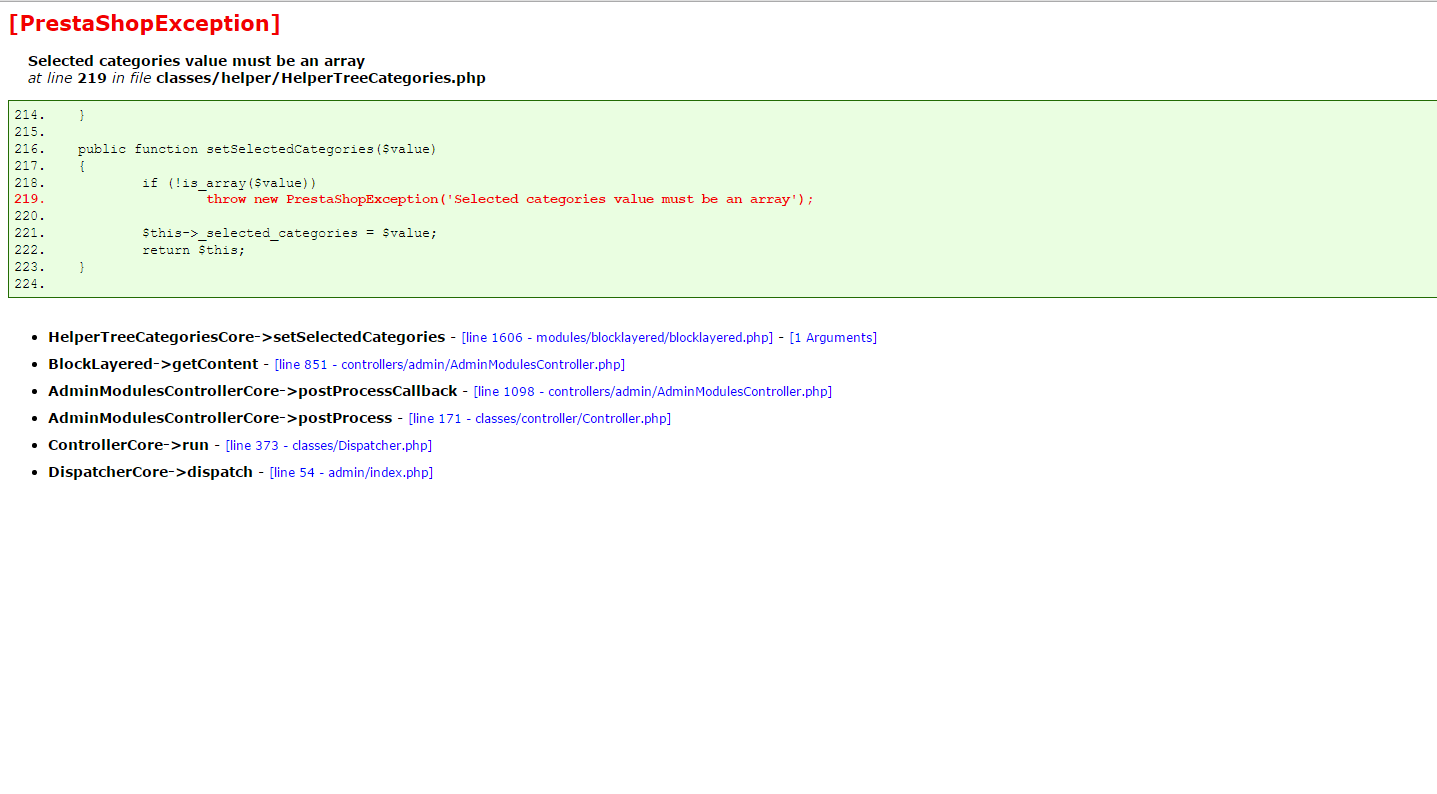Open the line 373 Dispatcher.php link

click(x=329, y=446)
